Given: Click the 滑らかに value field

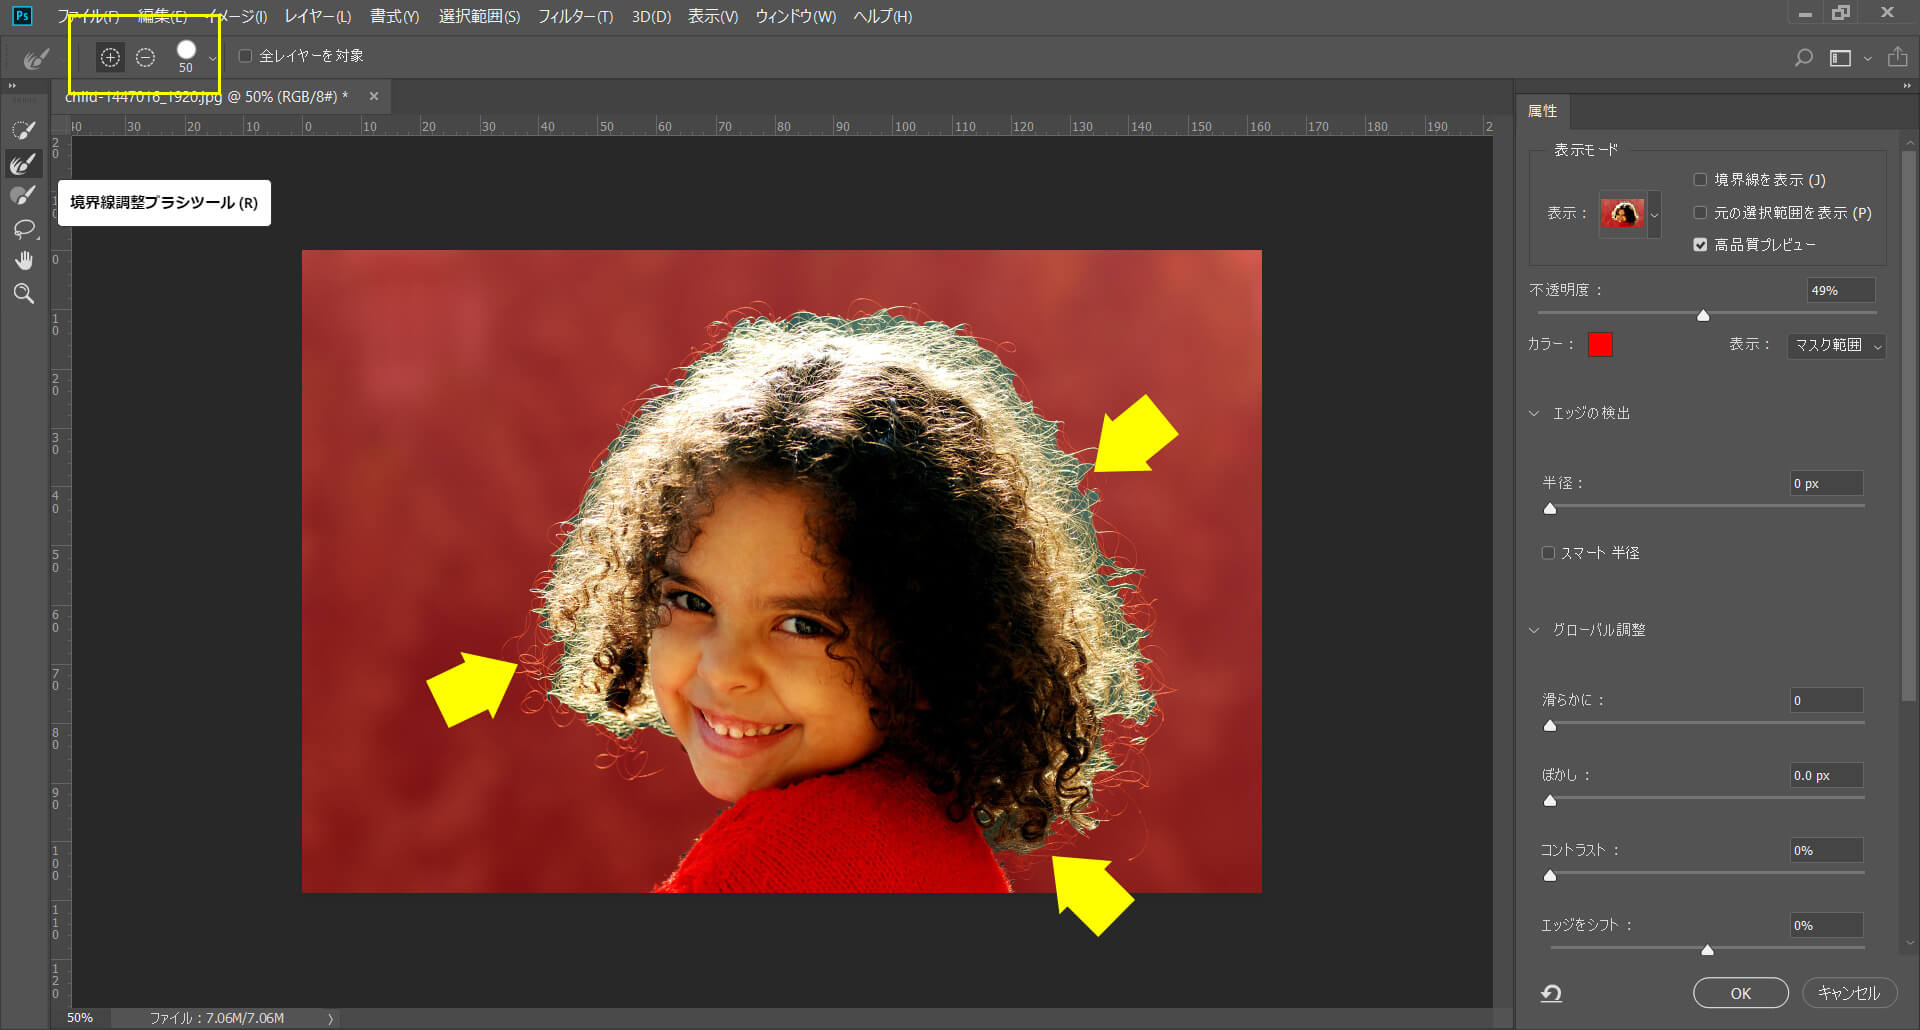Looking at the screenshot, I should pos(1826,700).
